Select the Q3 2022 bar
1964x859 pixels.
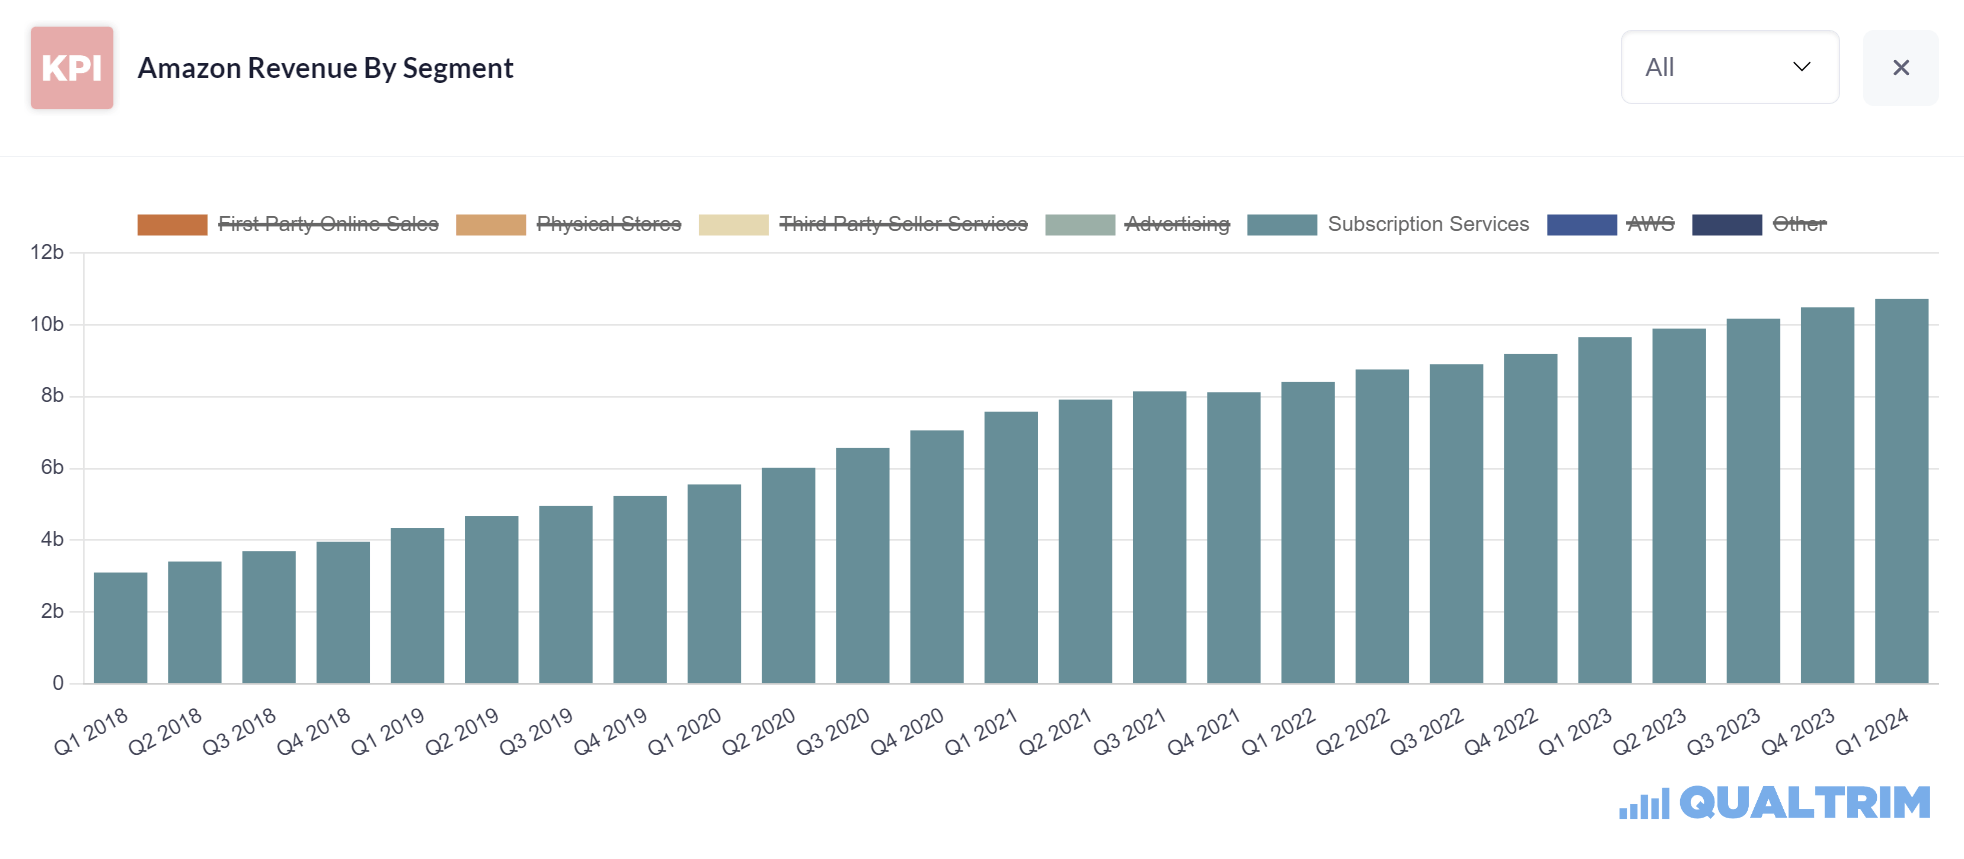pos(1456,524)
